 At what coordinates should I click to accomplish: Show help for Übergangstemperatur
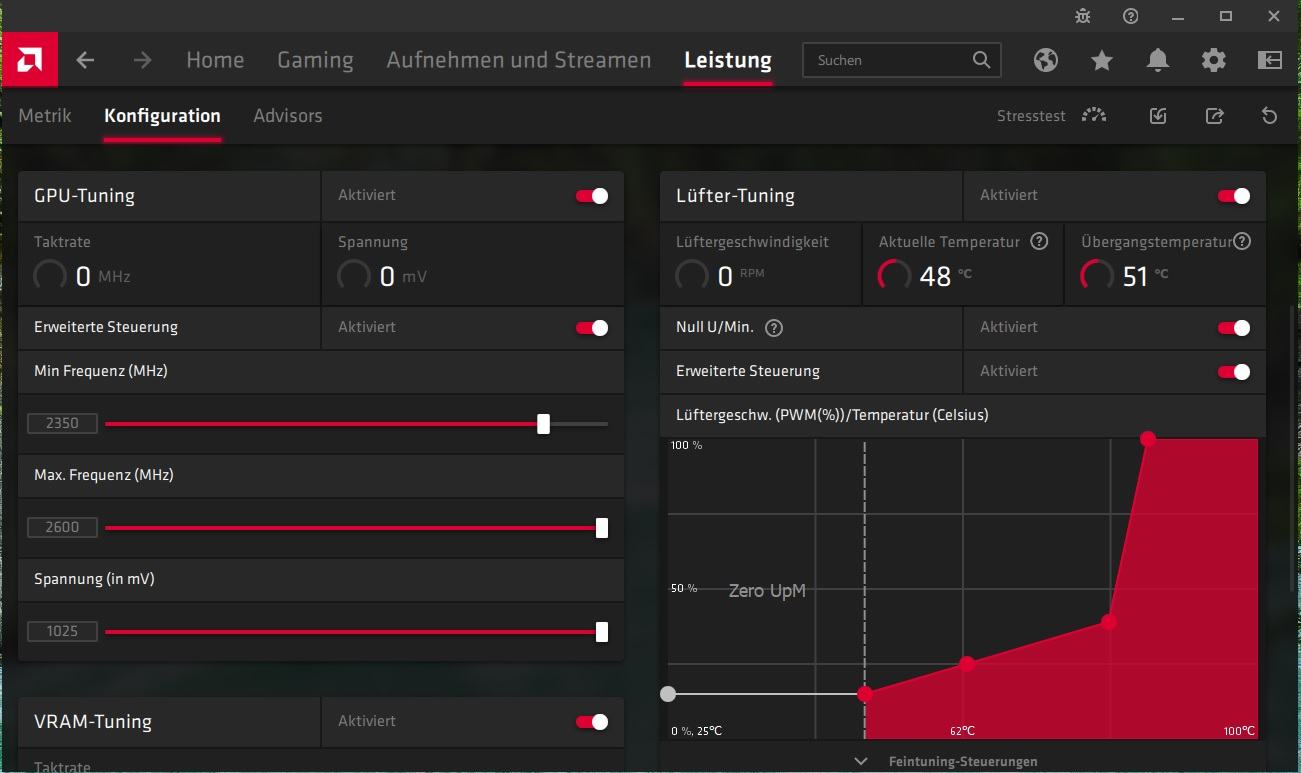[1242, 241]
